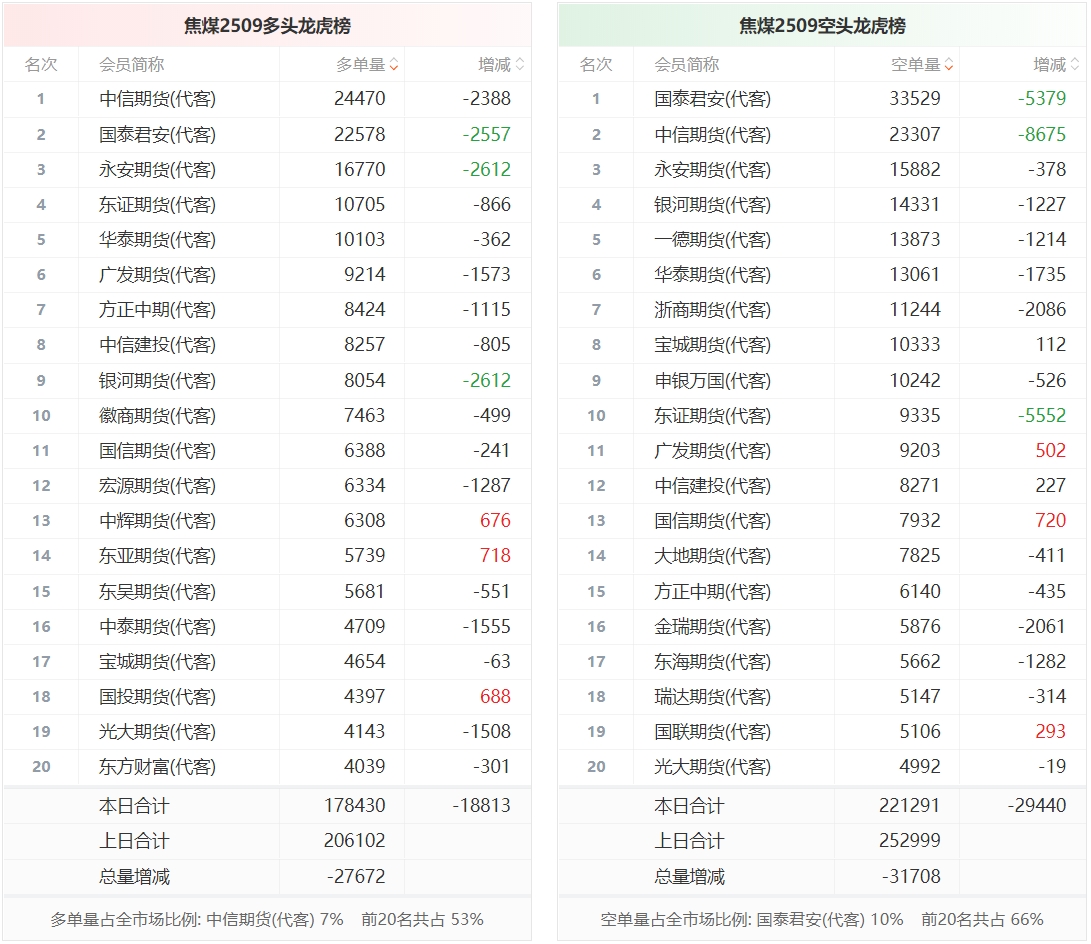Click red change value 718
The image size is (1091, 944).
tap(495, 556)
